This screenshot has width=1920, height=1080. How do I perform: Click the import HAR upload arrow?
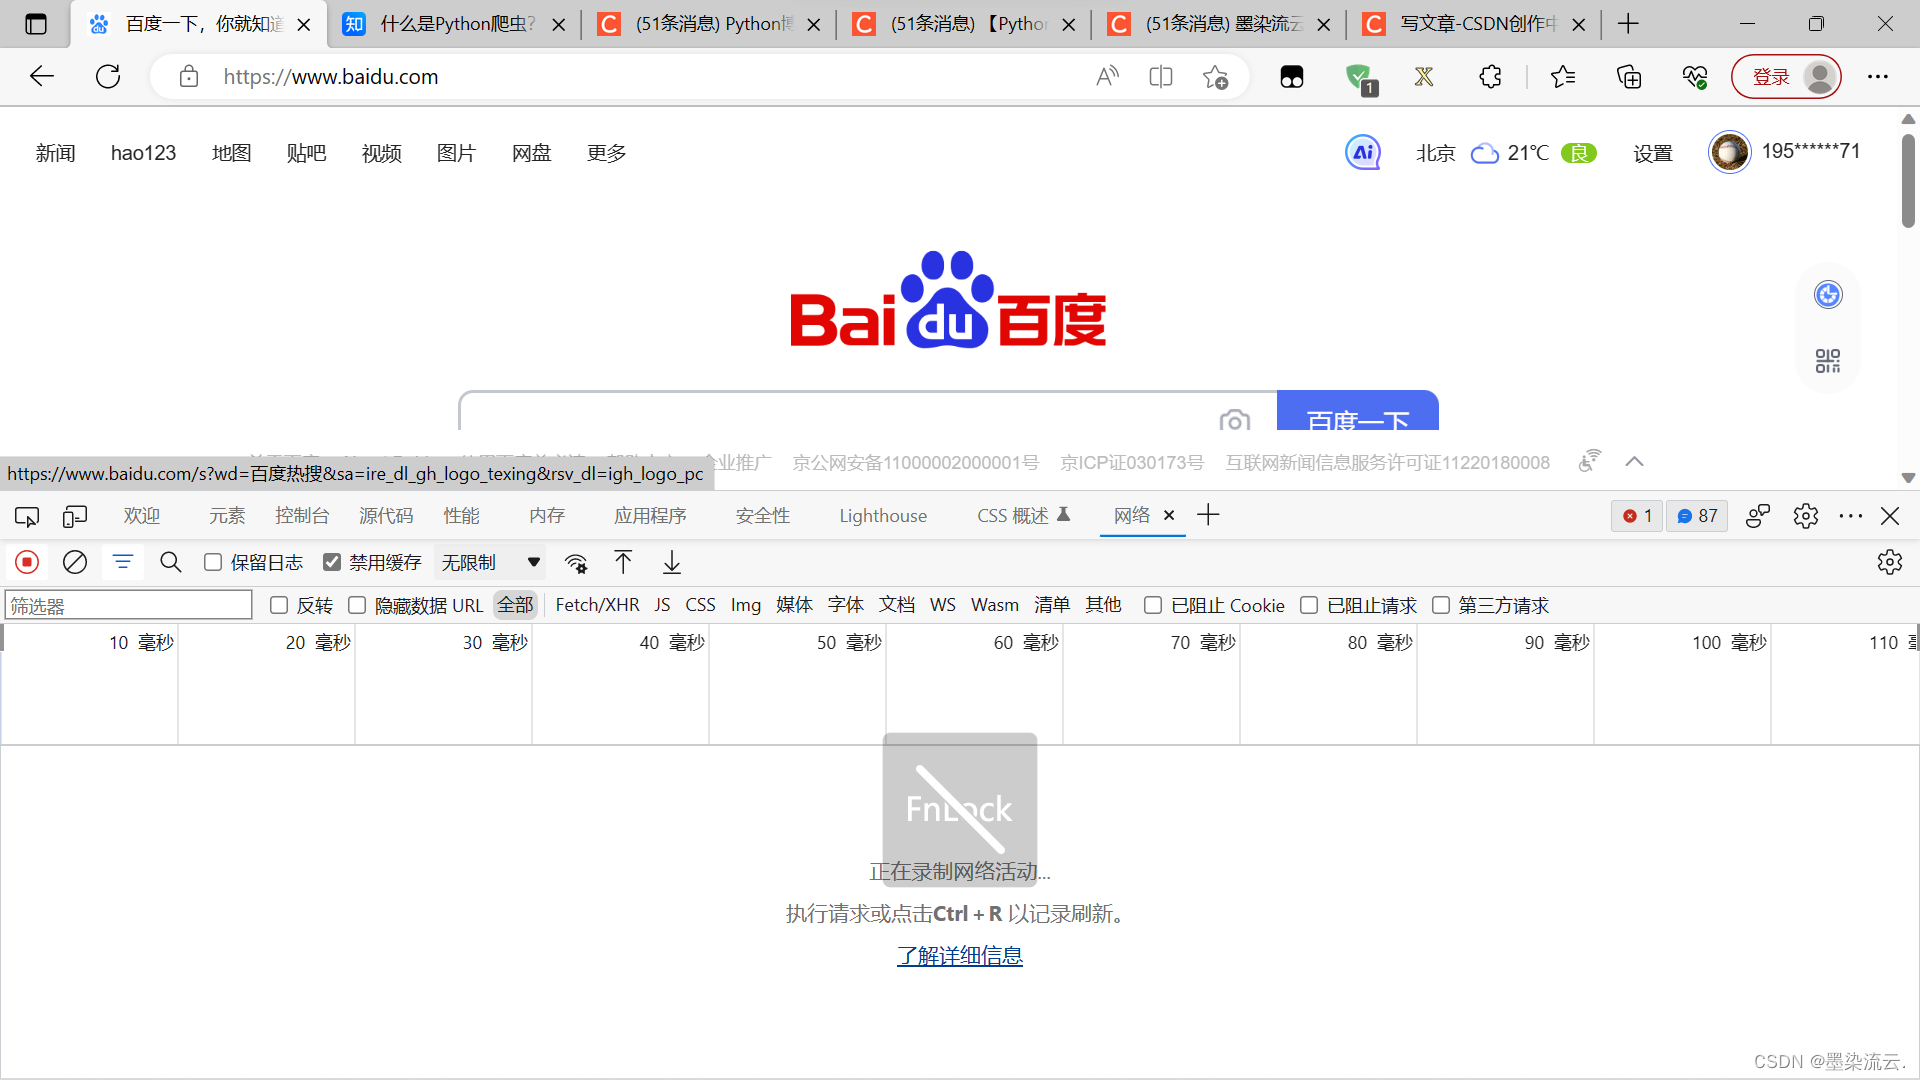pos(623,562)
